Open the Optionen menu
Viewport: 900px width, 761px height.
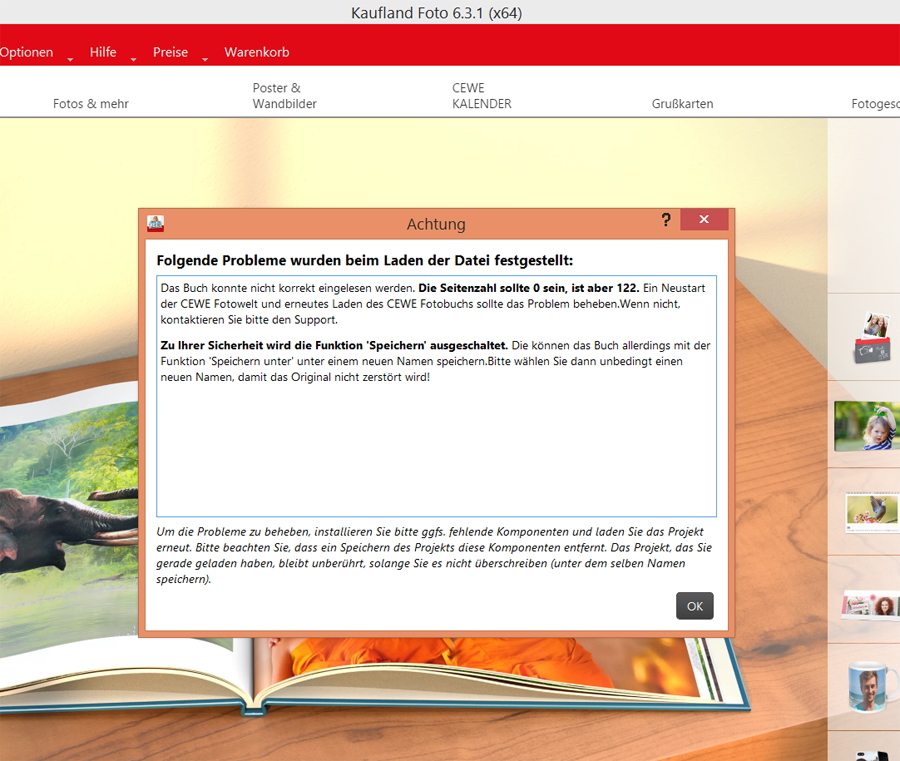(x=26, y=52)
